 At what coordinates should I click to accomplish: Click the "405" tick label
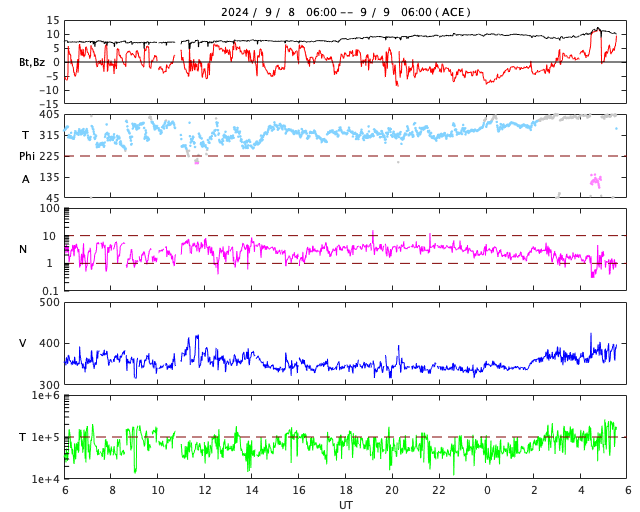pyautogui.click(x=49, y=115)
